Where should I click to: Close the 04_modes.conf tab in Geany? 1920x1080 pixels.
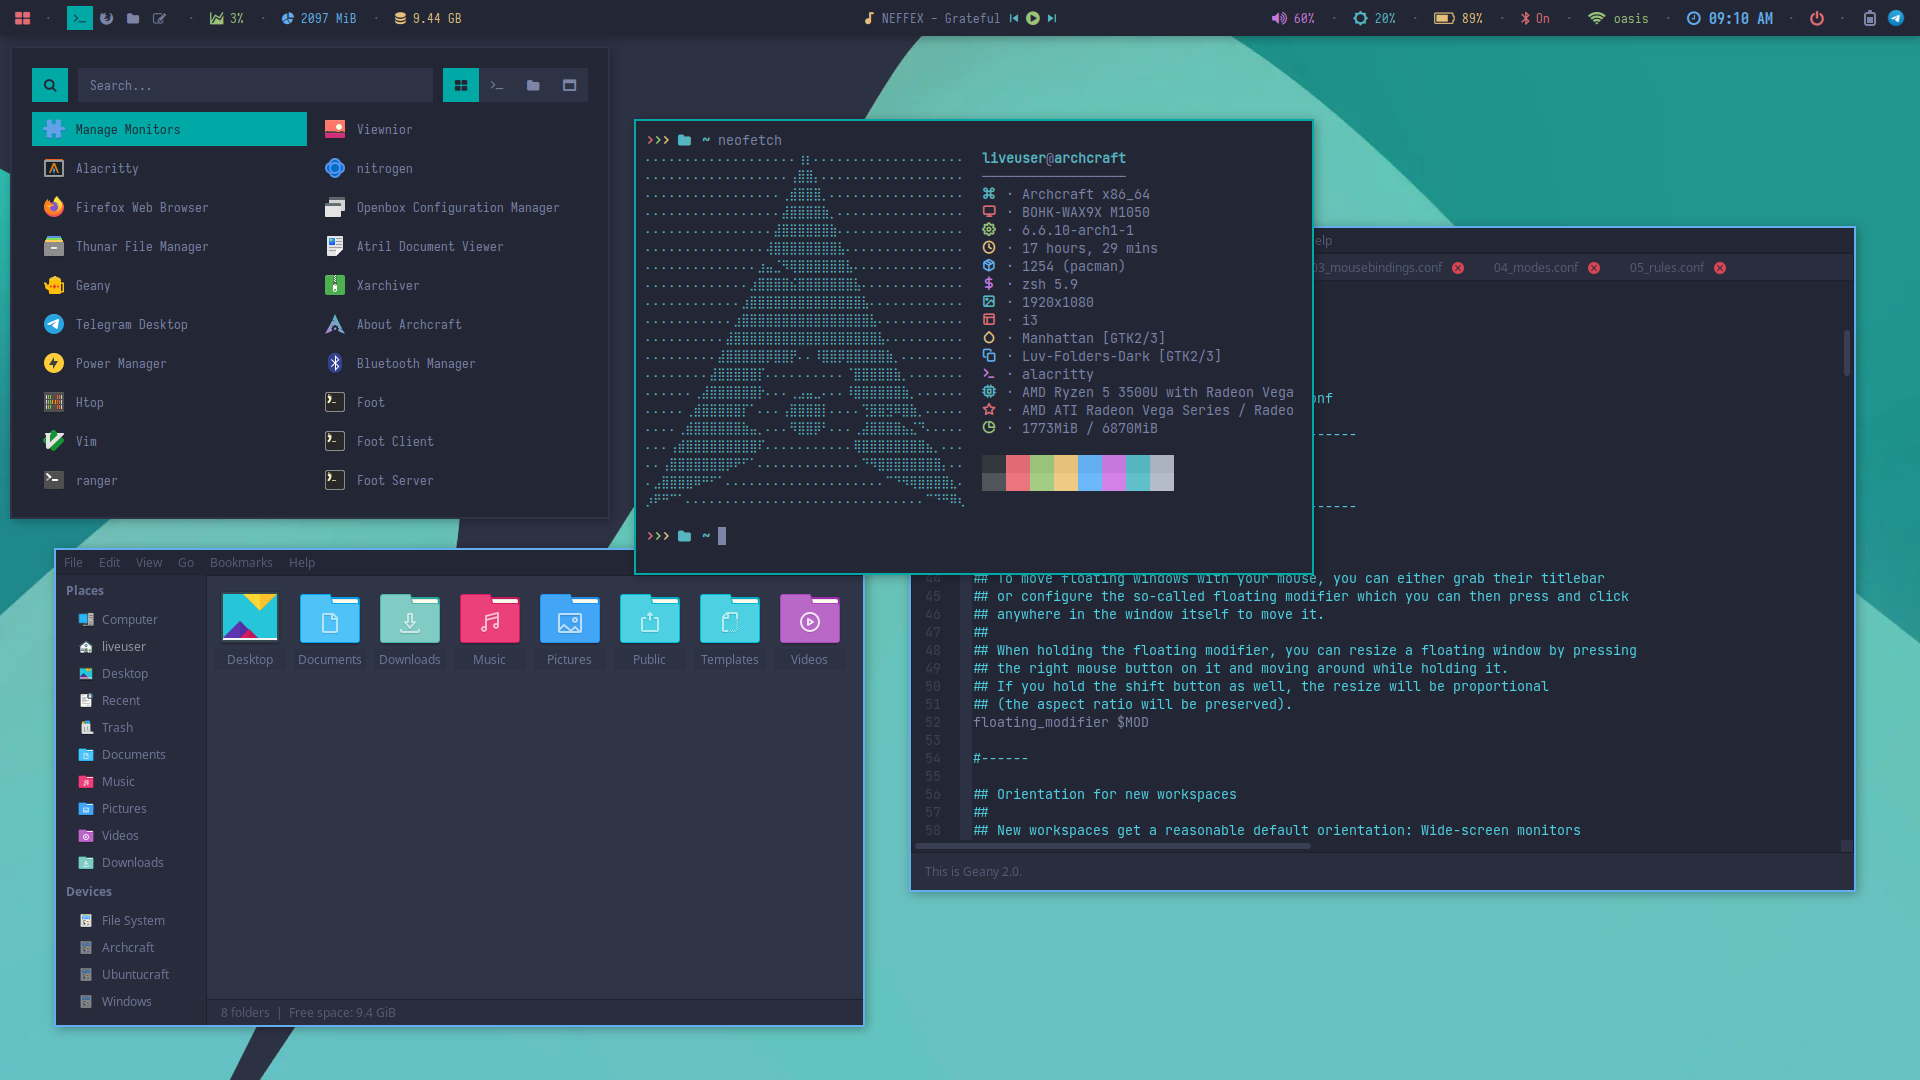pyautogui.click(x=1594, y=268)
